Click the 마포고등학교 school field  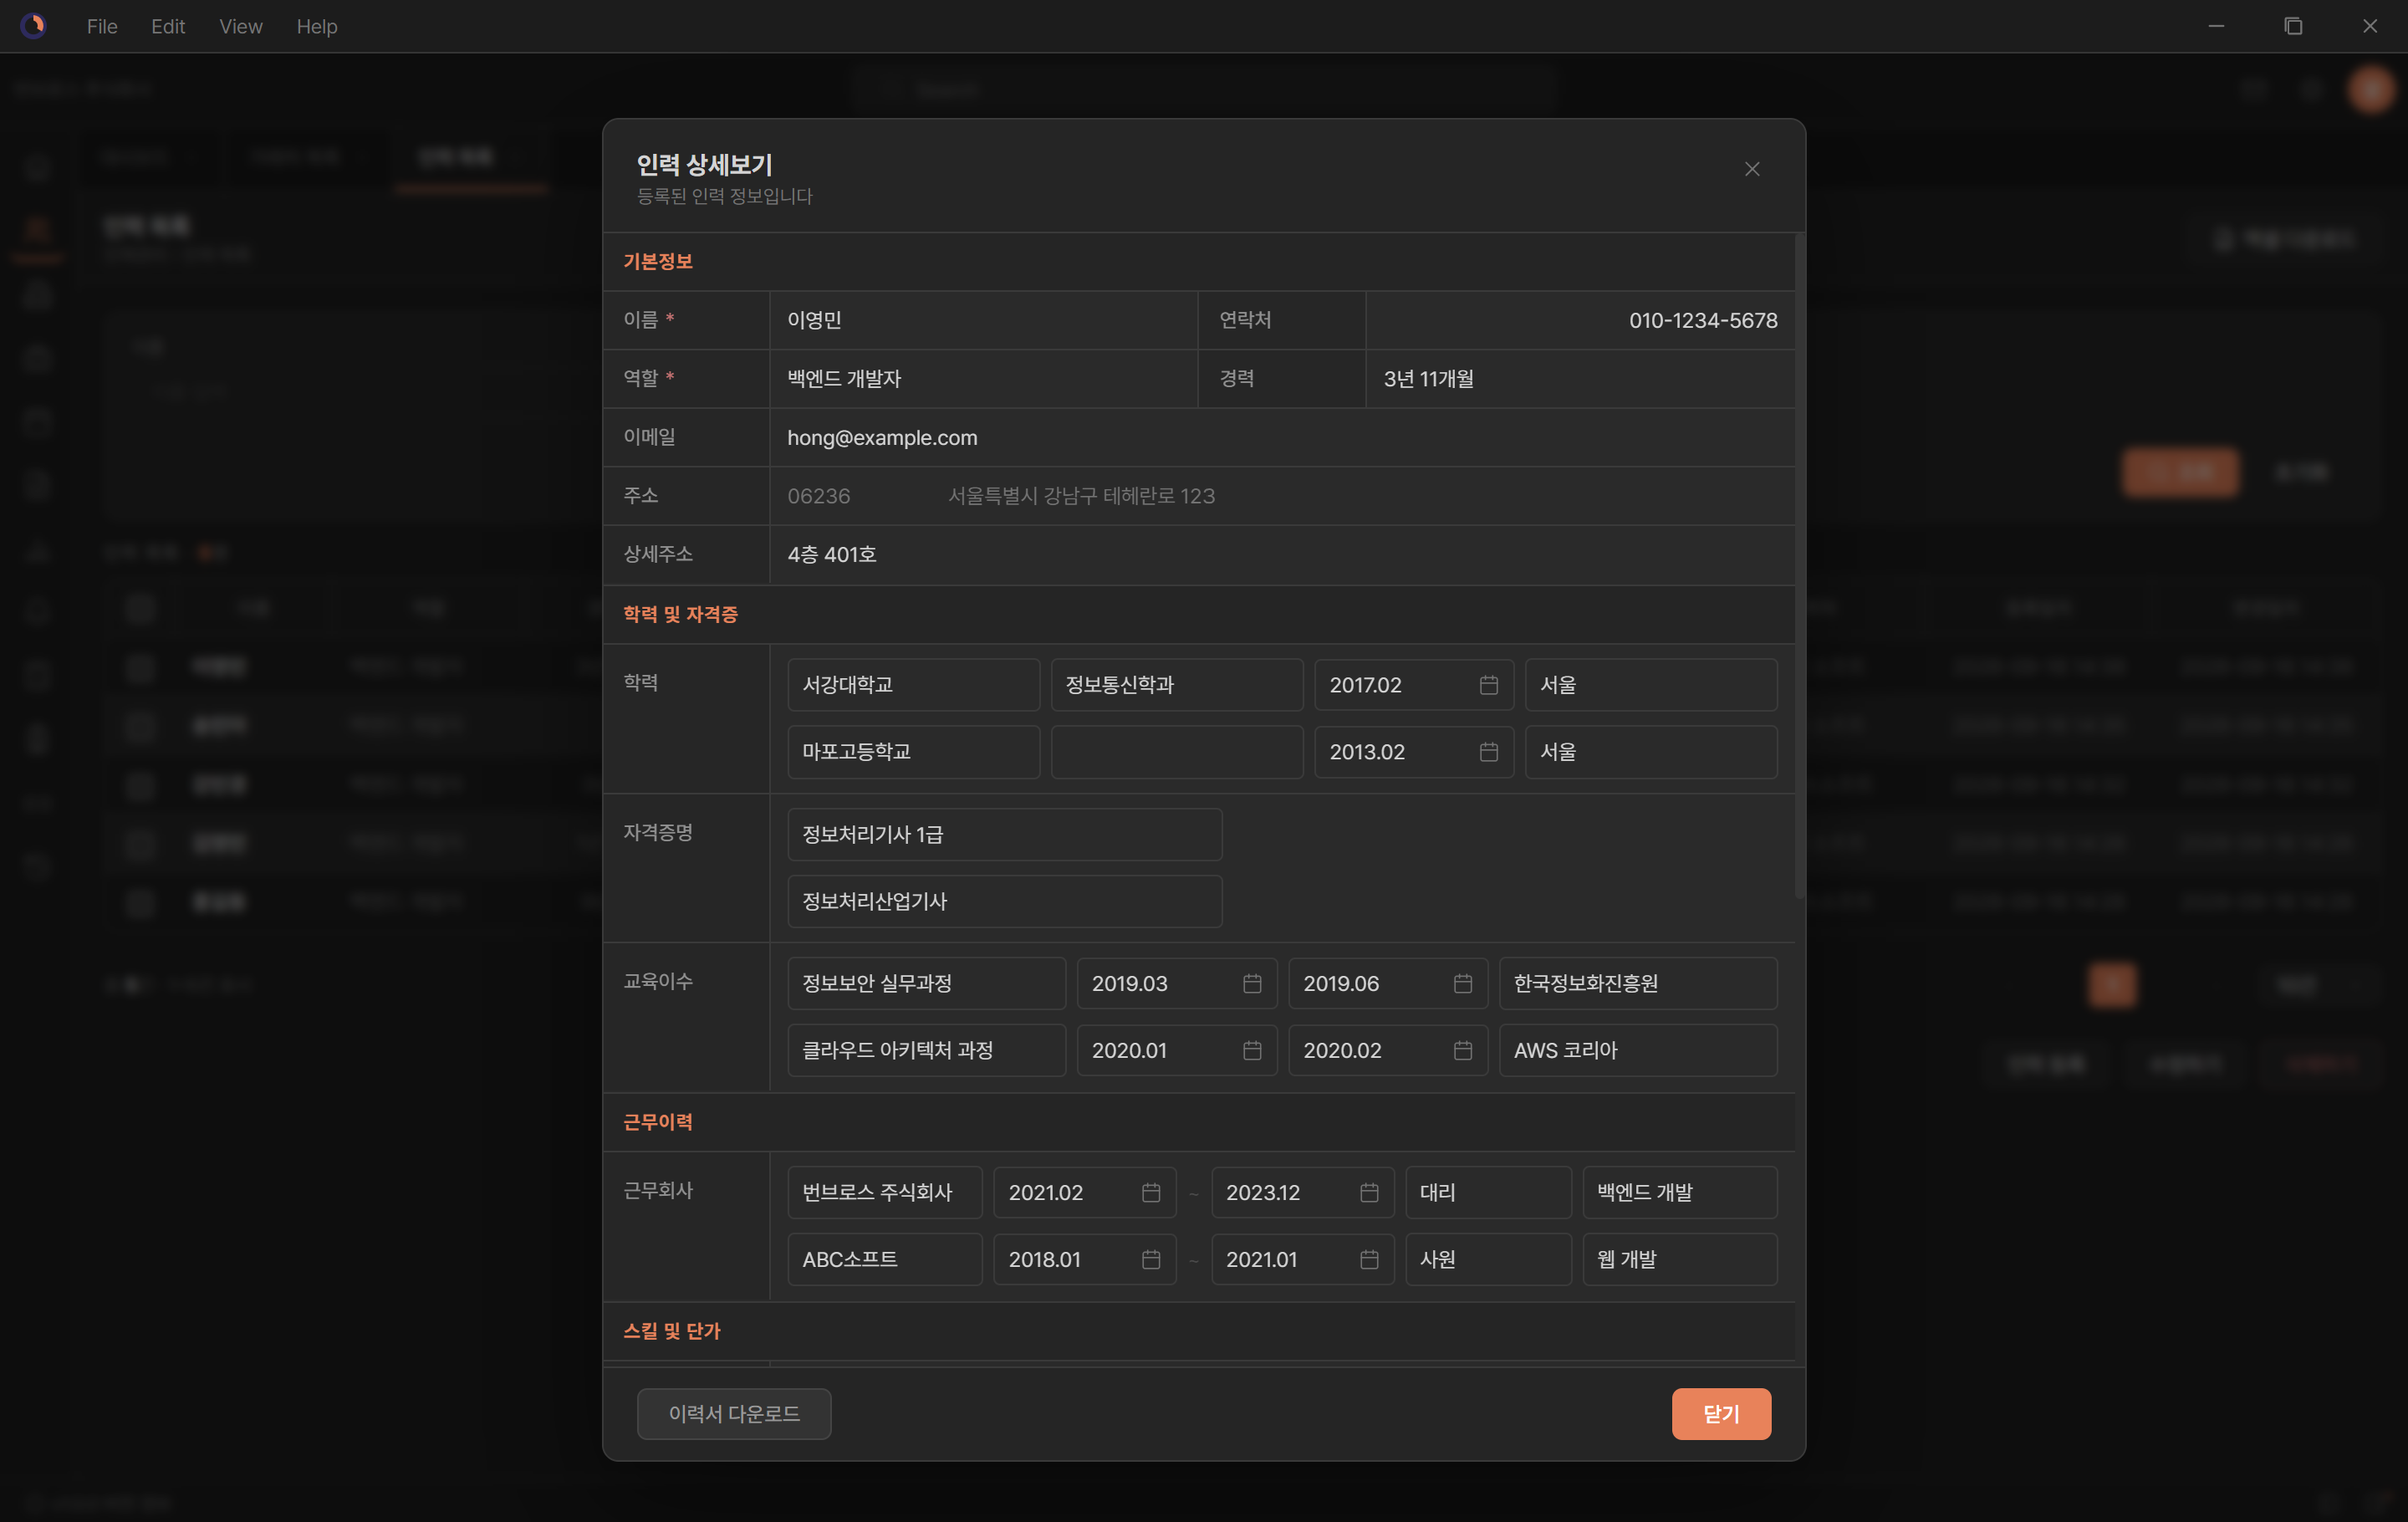coord(913,752)
